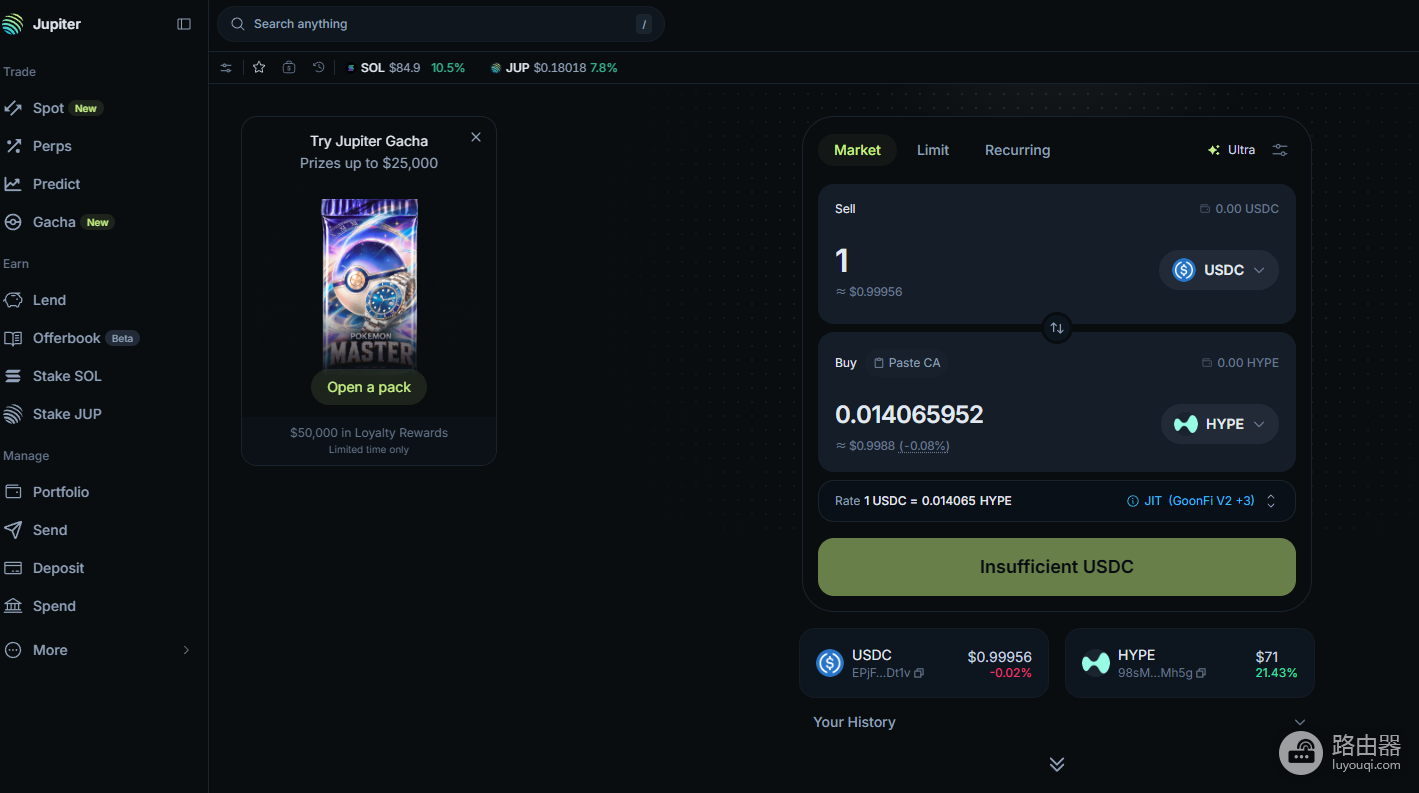Select the JUP $0.18018 ticker
This screenshot has width=1419, height=793.
(x=553, y=68)
